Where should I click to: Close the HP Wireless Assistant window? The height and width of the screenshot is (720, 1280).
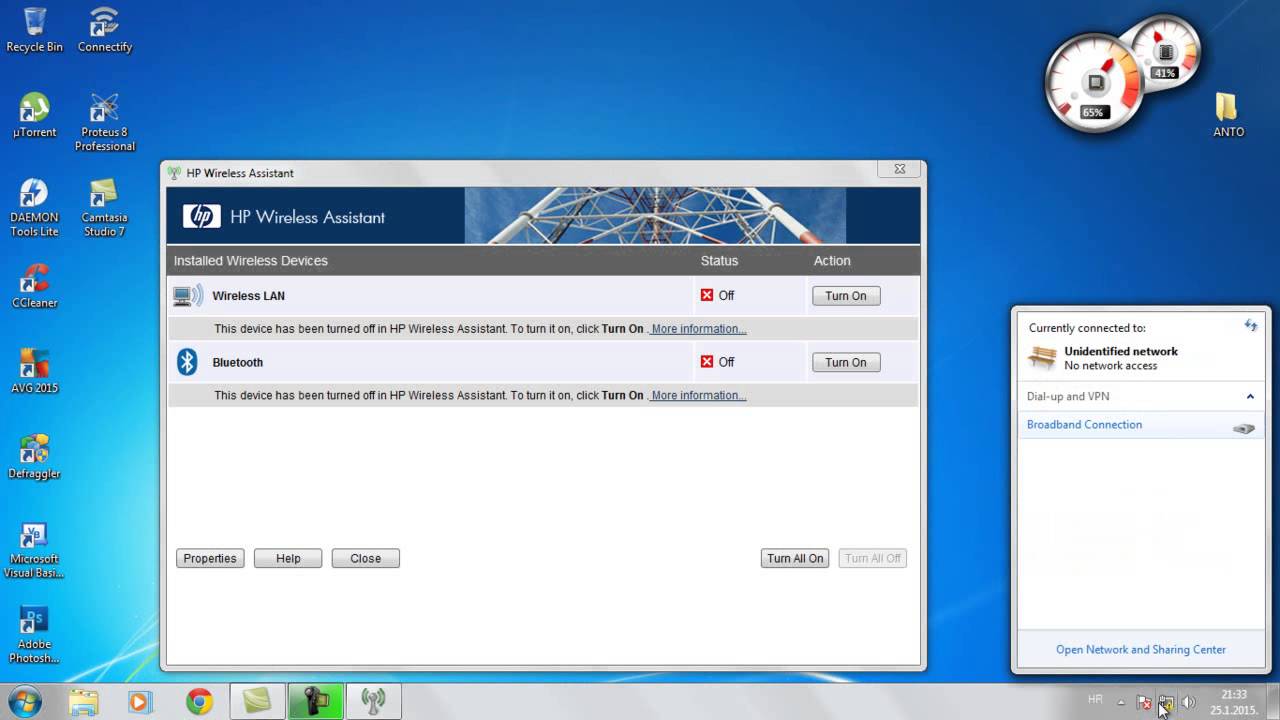click(899, 170)
